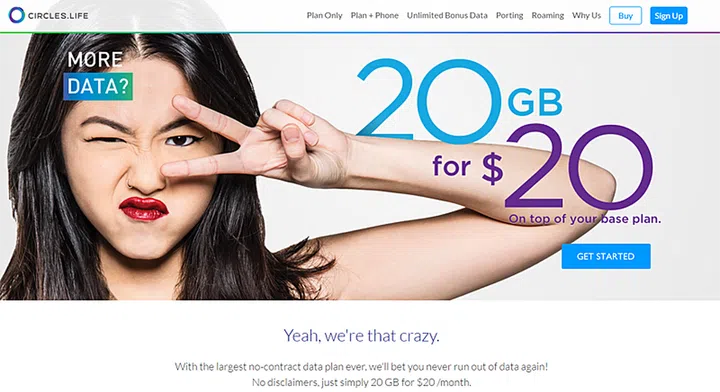The height and width of the screenshot is (392, 720).
Task: Click the white MORE text on banner
Action: 95,59
